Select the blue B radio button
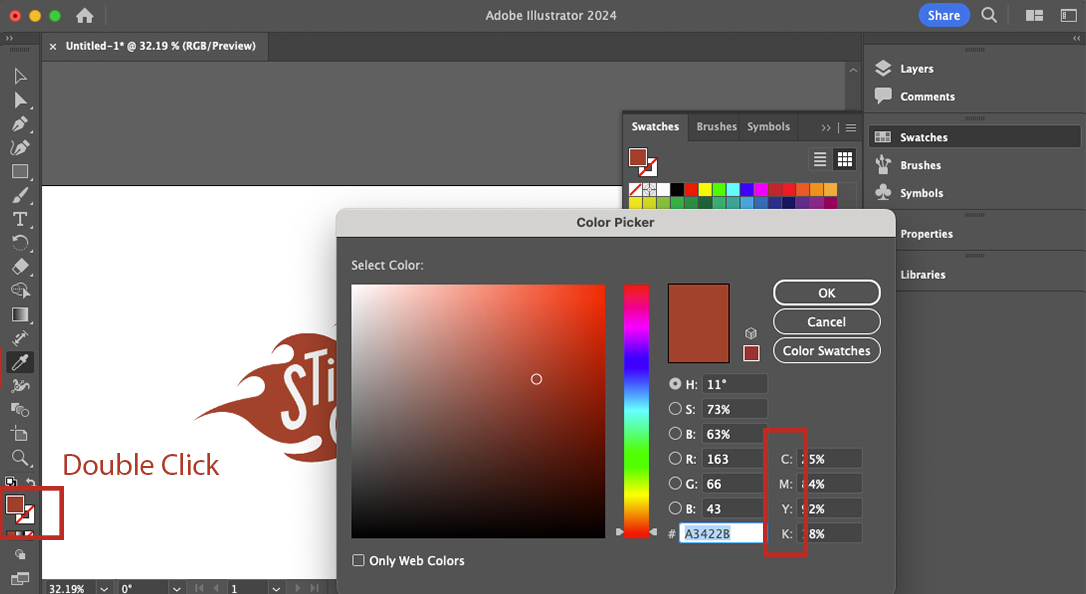 [675, 508]
